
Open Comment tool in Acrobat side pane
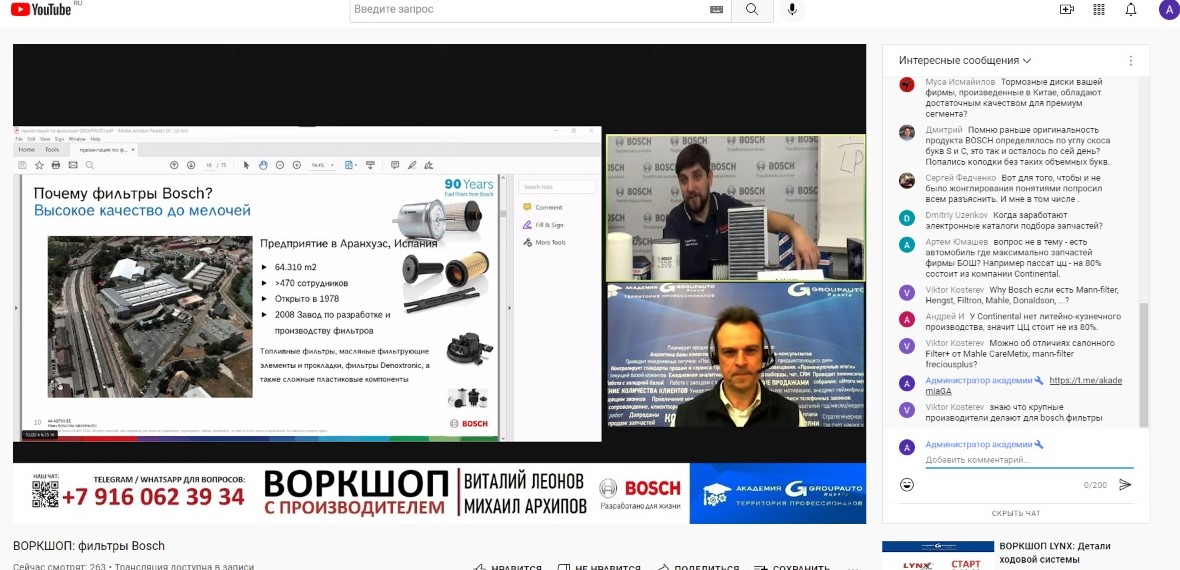(x=543, y=207)
